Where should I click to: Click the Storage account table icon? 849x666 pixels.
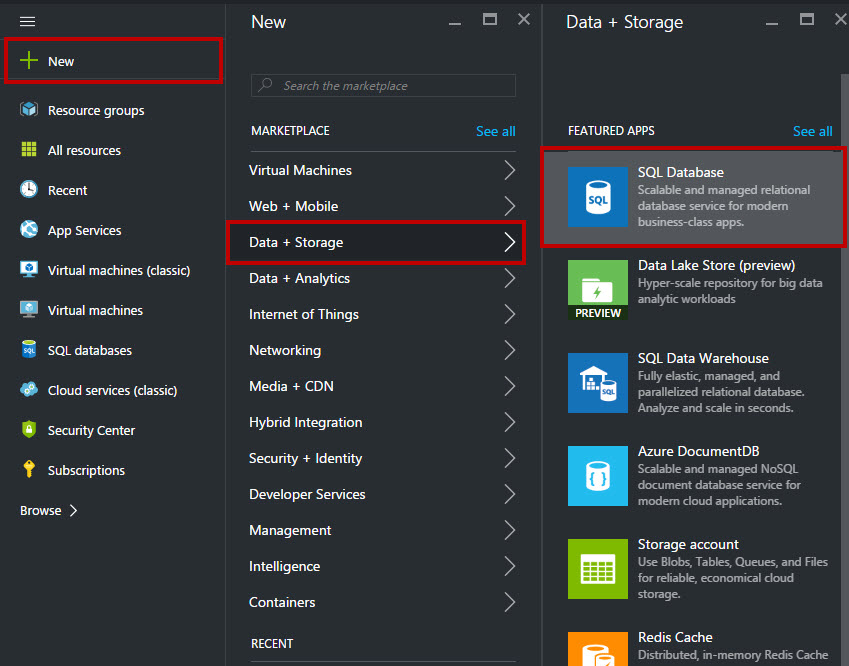tap(598, 569)
